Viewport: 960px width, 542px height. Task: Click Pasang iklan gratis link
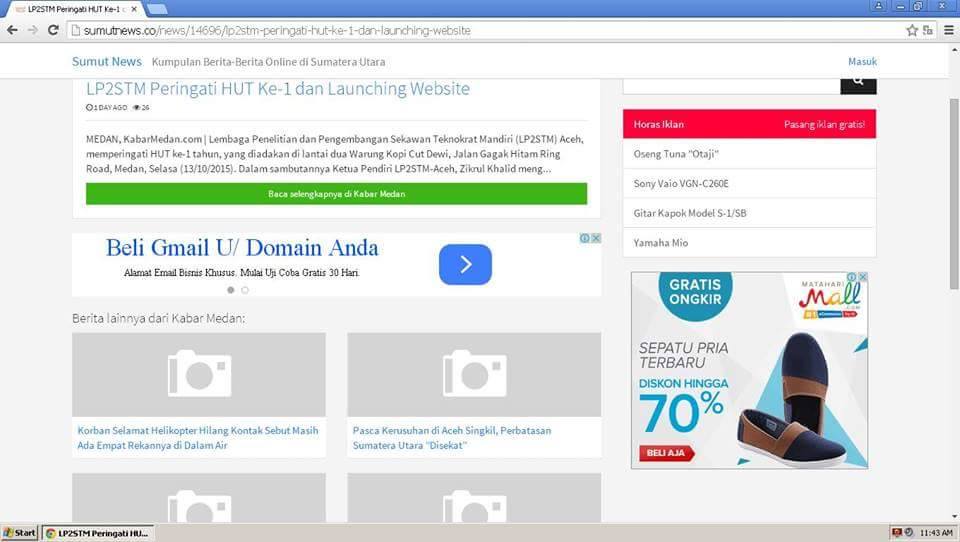[x=824, y=125]
